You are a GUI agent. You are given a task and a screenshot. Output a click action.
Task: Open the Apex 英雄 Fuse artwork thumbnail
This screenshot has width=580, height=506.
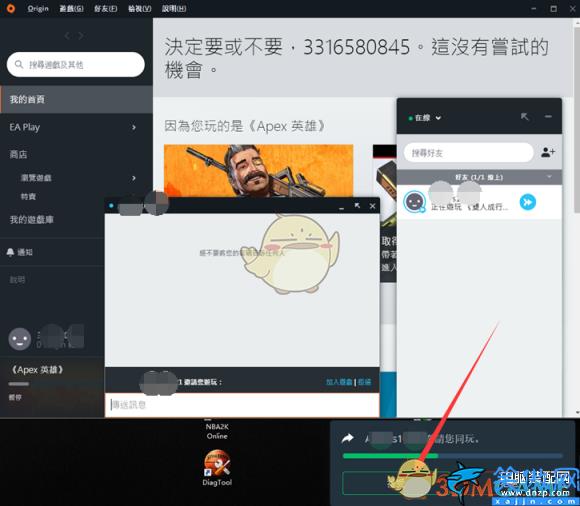click(258, 171)
